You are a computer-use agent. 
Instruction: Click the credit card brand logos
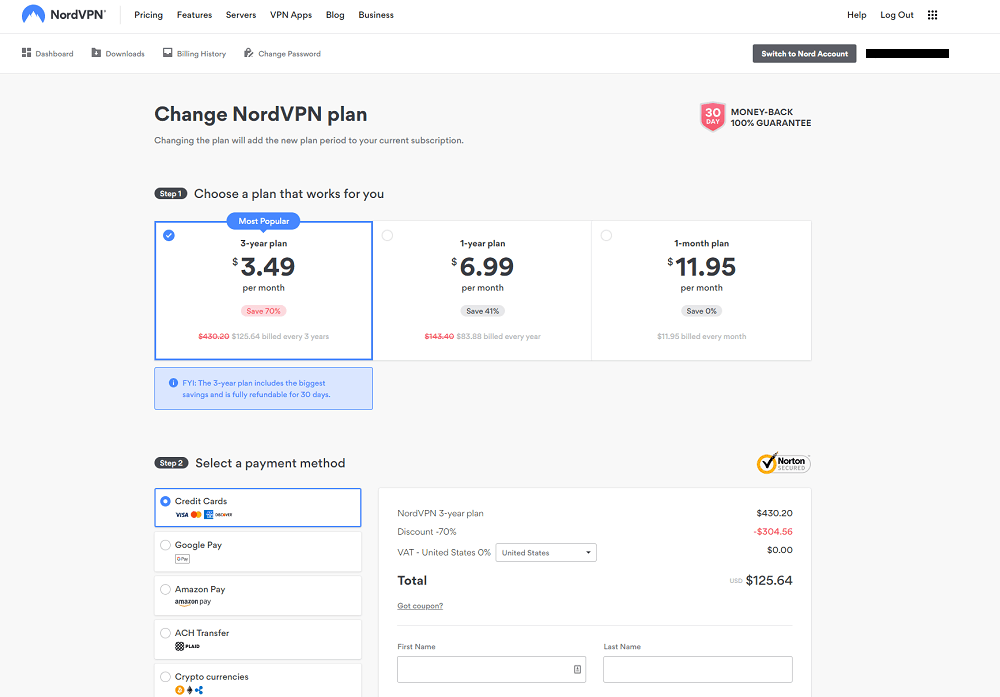pyautogui.click(x=203, y=515)
